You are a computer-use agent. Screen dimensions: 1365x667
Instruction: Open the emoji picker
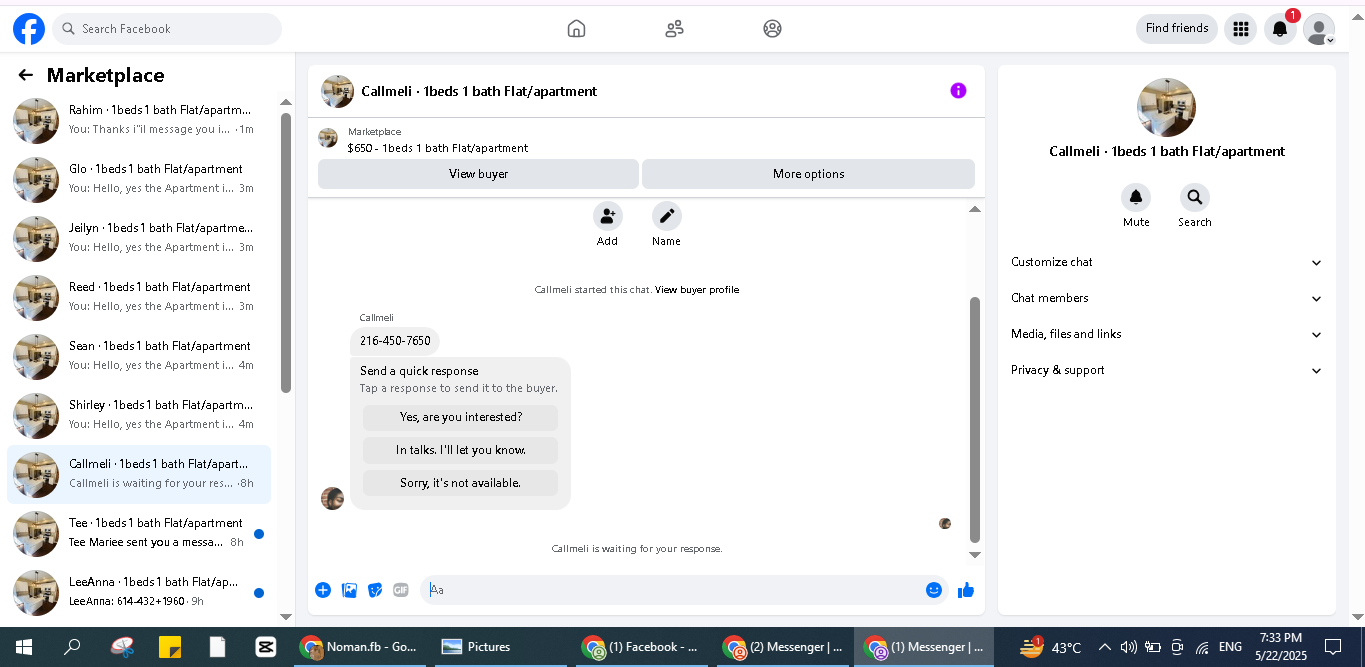[934, 590]
